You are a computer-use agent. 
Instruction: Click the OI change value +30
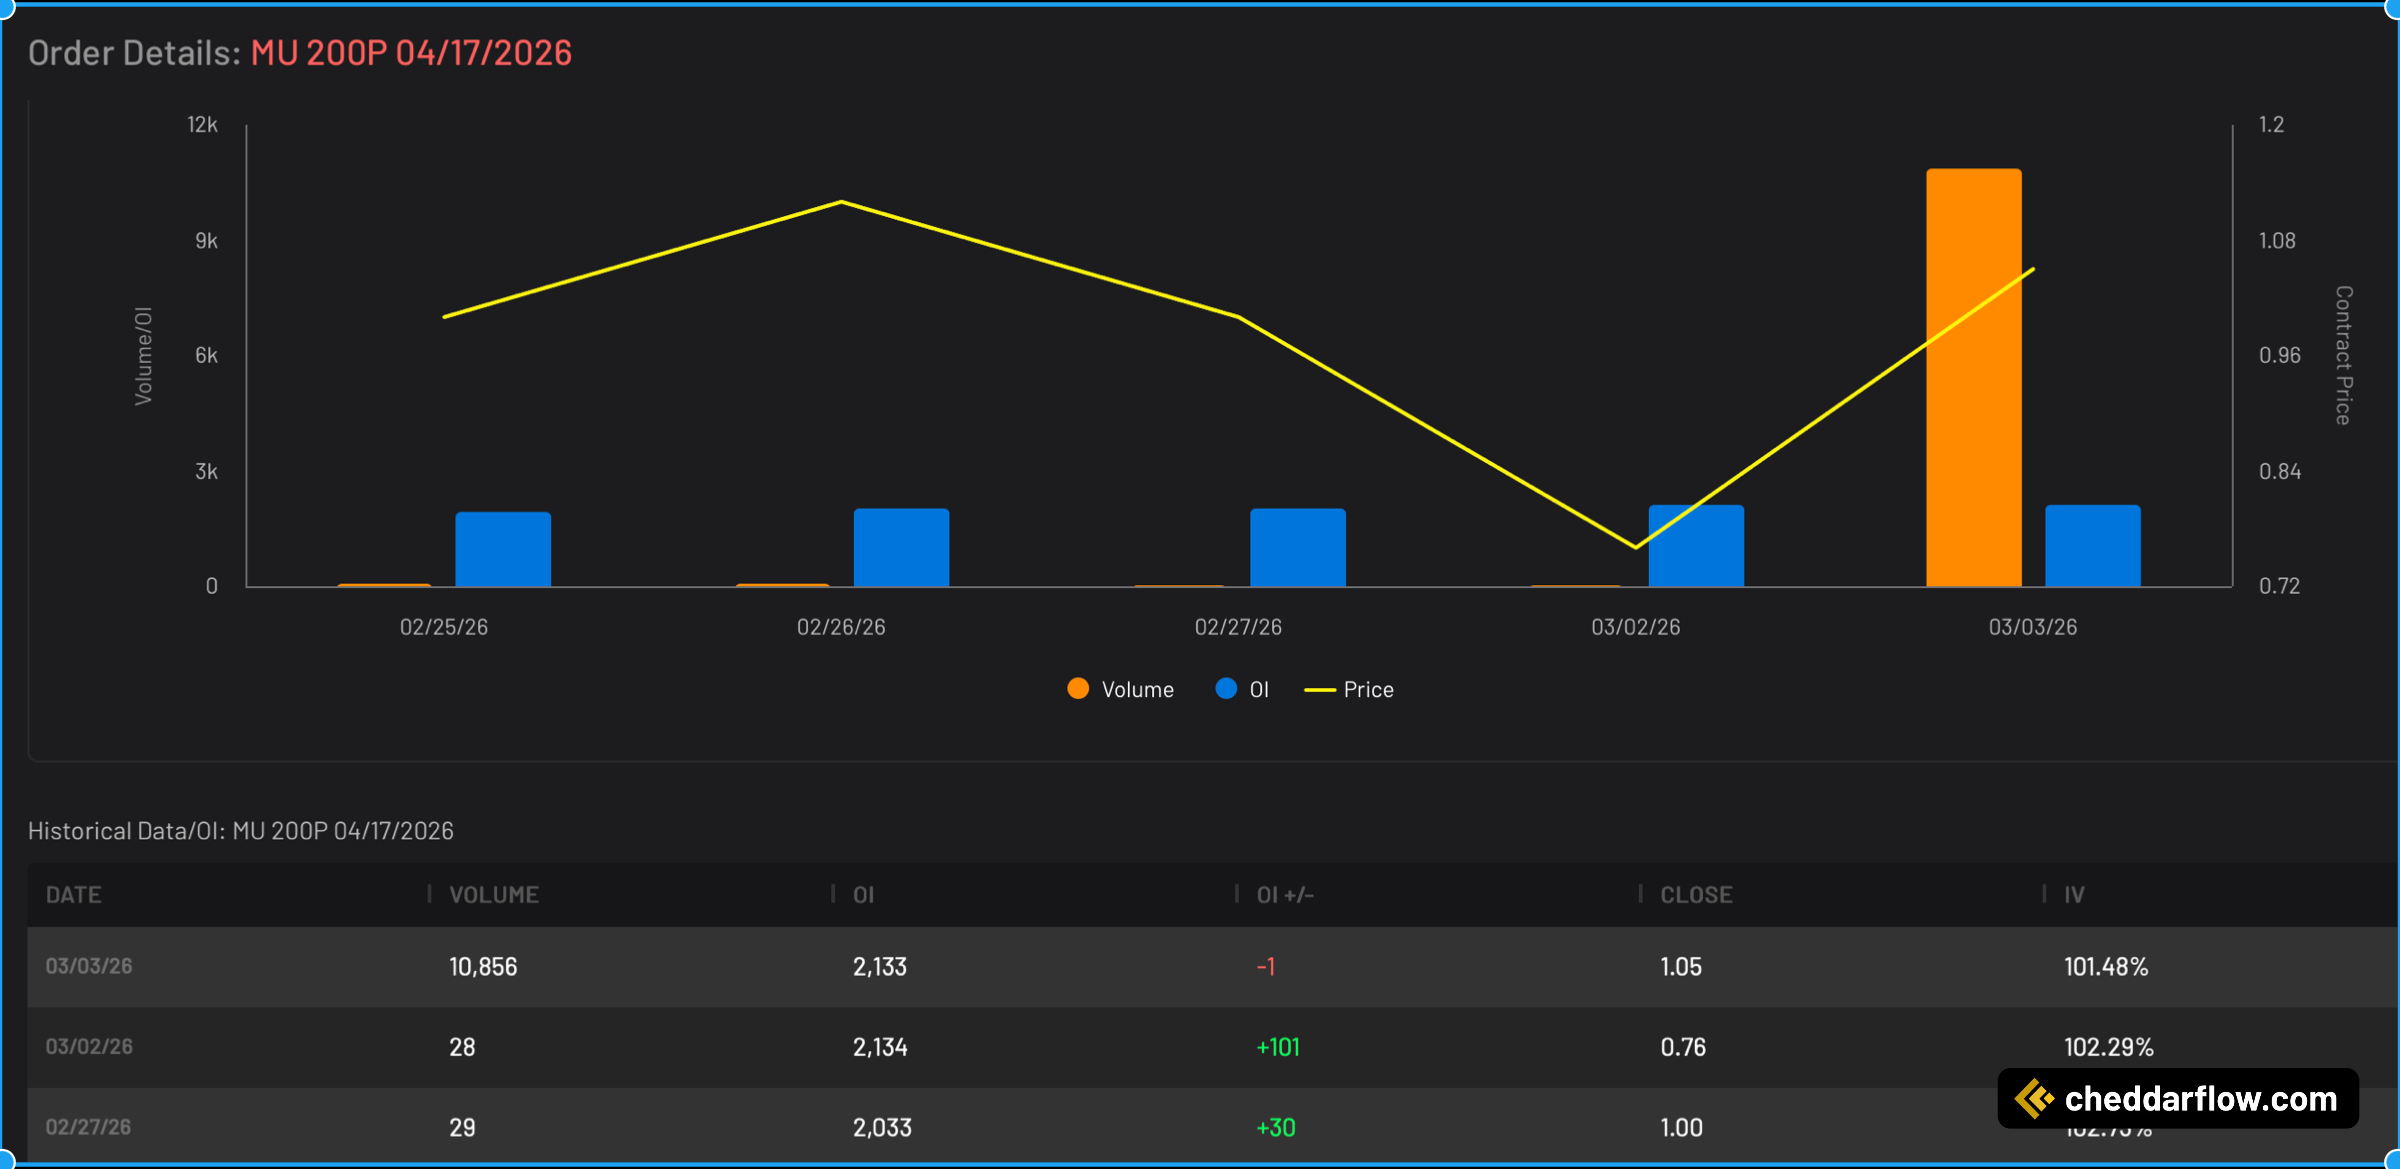[x=1276, y=1128]
